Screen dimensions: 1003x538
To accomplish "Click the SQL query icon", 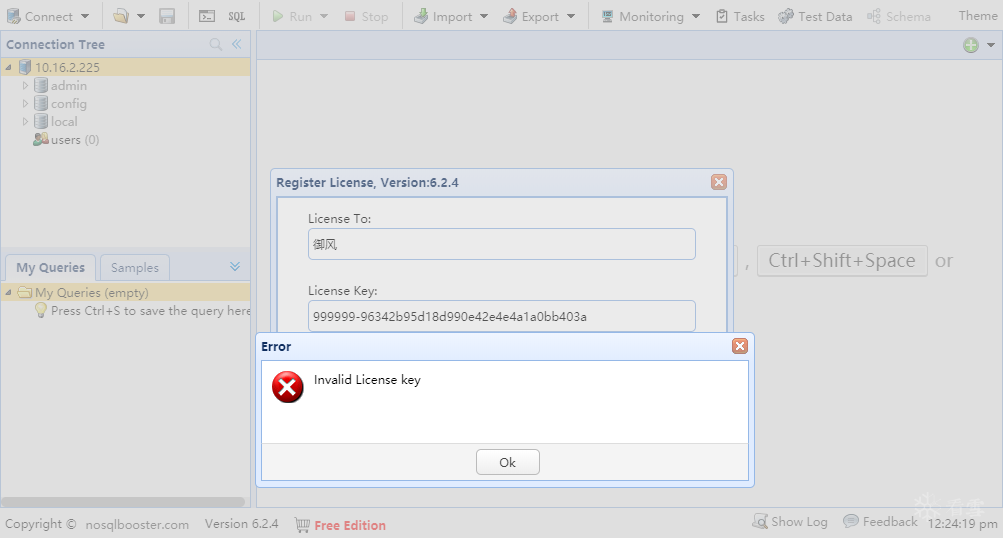I will pos(237,17).
